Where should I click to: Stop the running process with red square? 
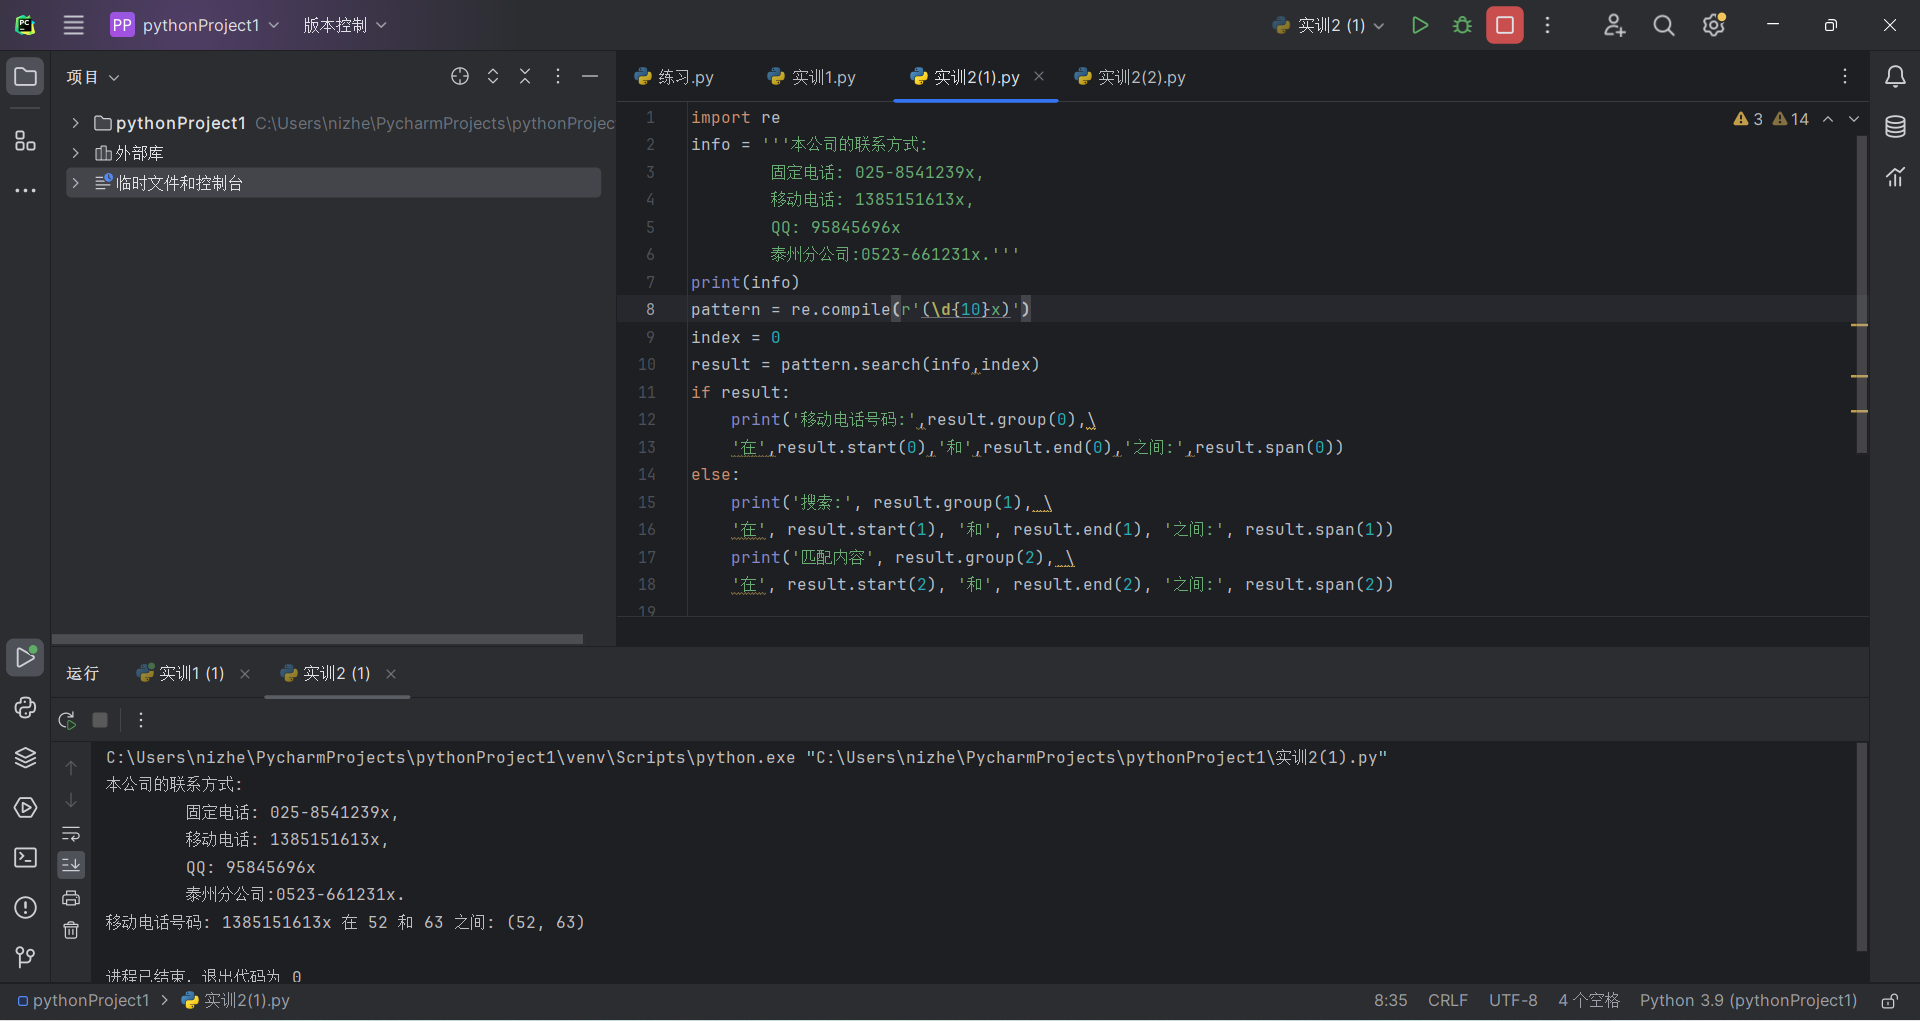point(1504,25)
